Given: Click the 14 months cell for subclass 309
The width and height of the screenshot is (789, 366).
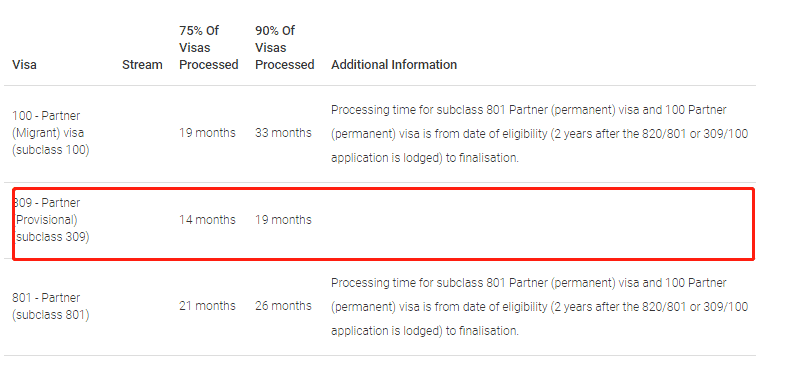Looking at the screenshot, I should pyautogui.click(x=207, y=220).
